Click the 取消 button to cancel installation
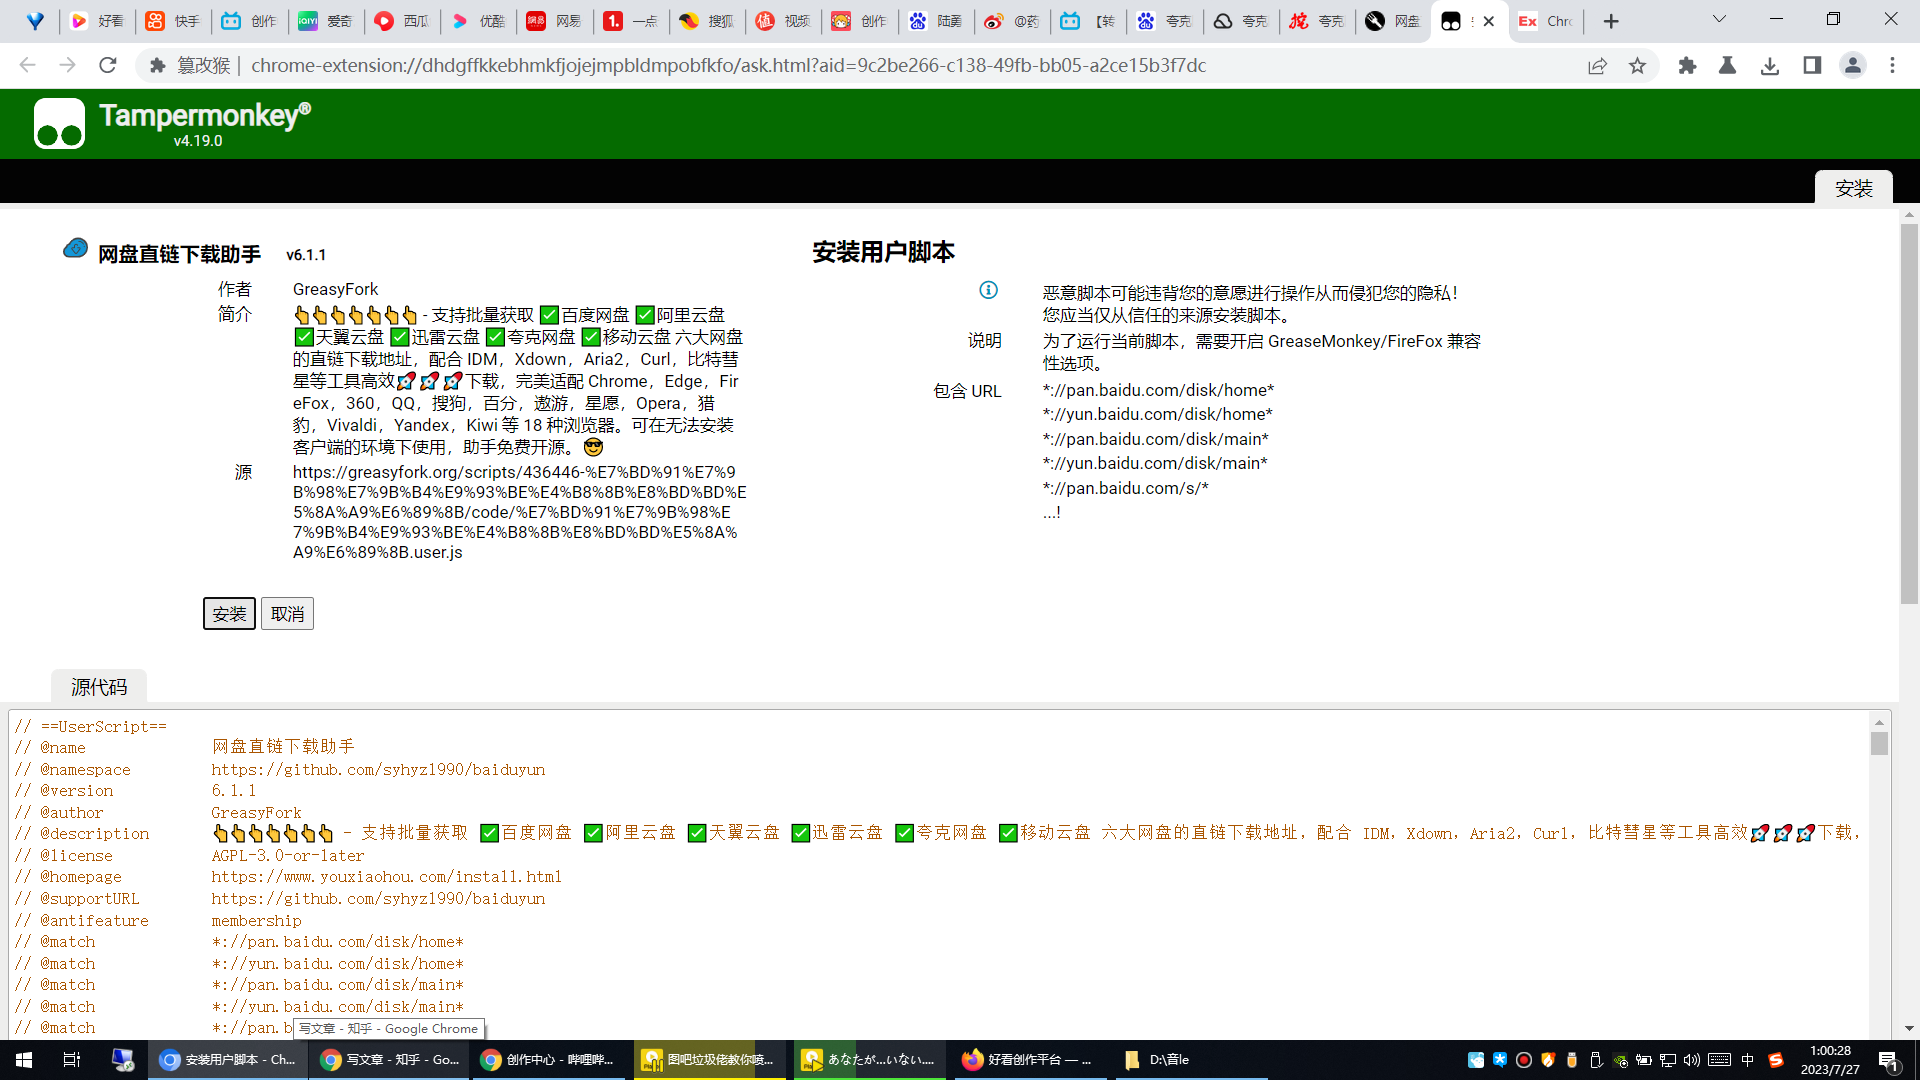The width and height of the screenshot is (1920, 1080). pyautogui.click(x=287, y=613)
